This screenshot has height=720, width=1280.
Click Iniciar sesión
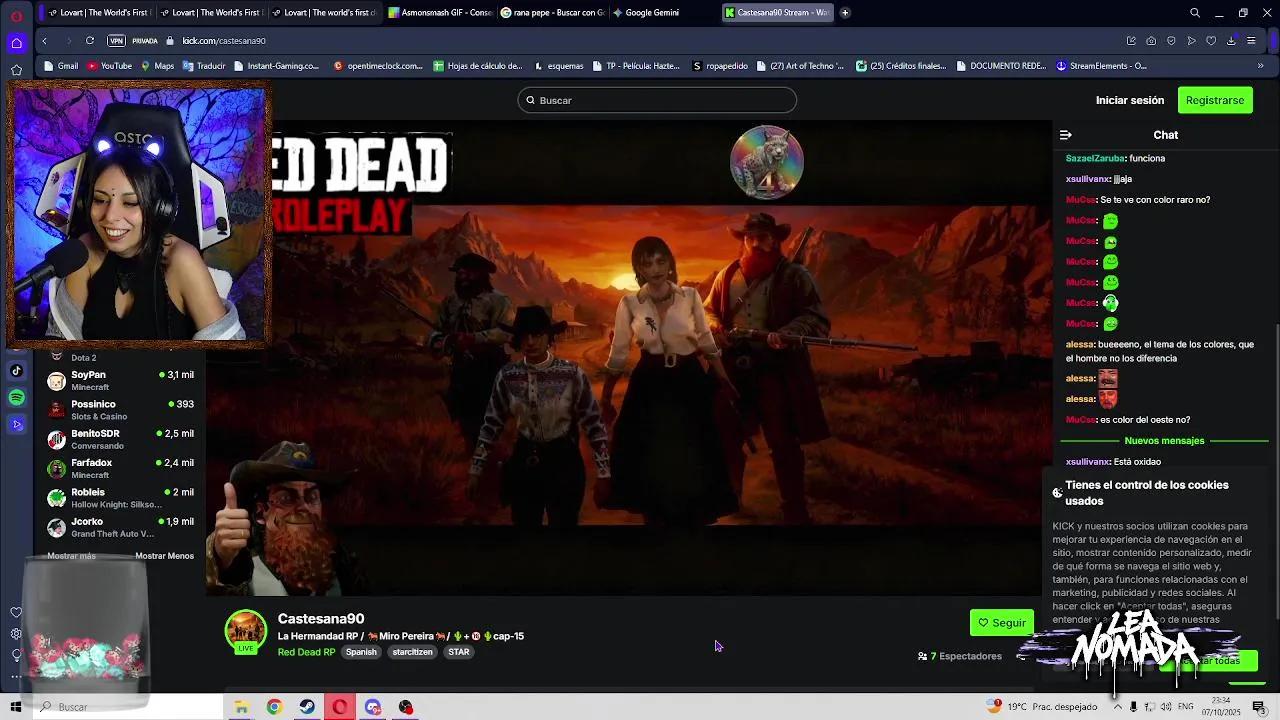(1130, 100)
